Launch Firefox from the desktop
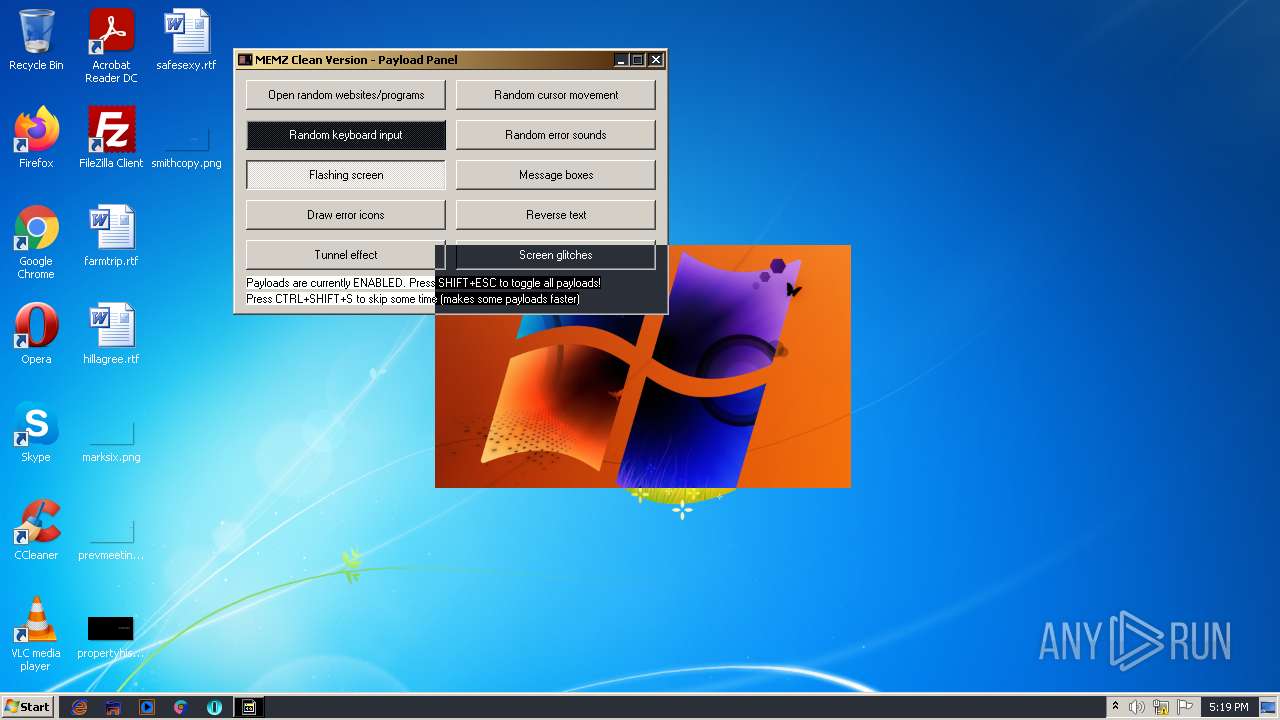This screenshot has height=720, width=1280. tap(36, 138)
